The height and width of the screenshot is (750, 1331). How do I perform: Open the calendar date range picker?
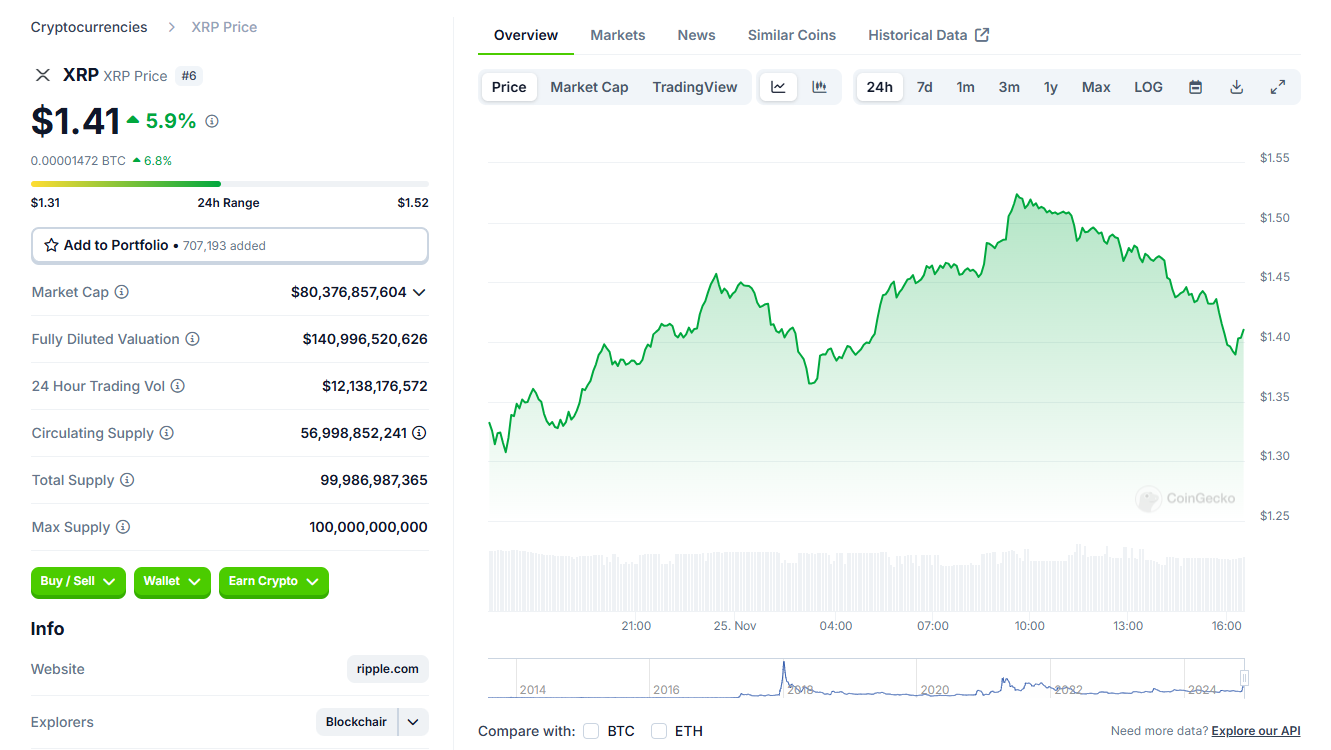tap(1195, 87)
